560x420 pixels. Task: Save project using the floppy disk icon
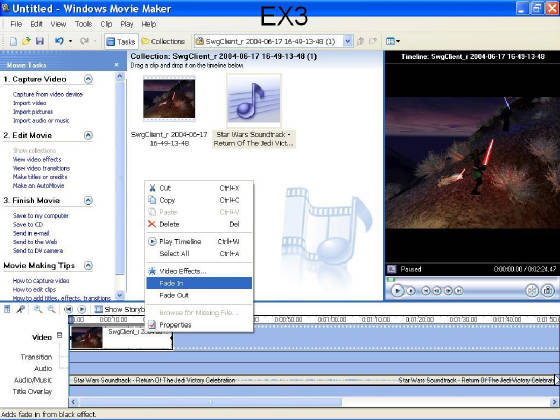tap(40, 41)
